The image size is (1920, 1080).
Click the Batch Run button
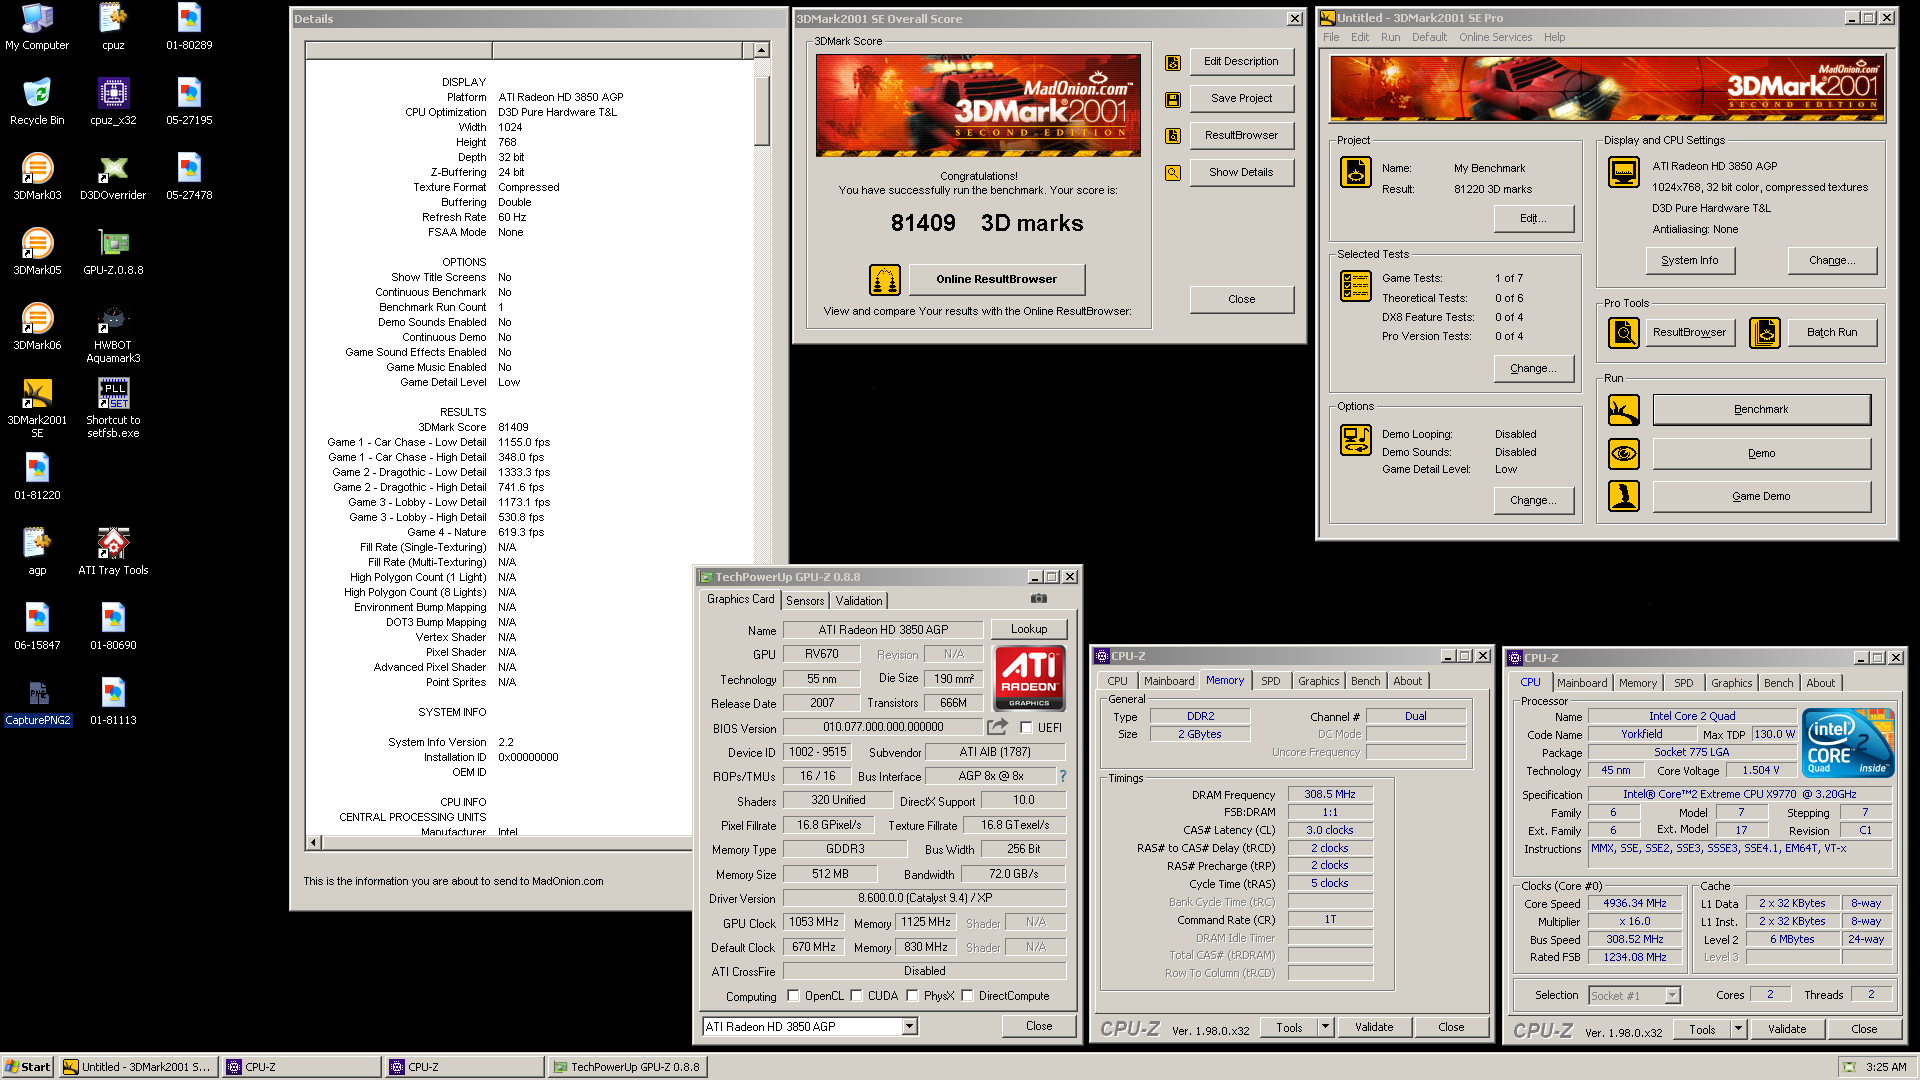(1831, 333)
